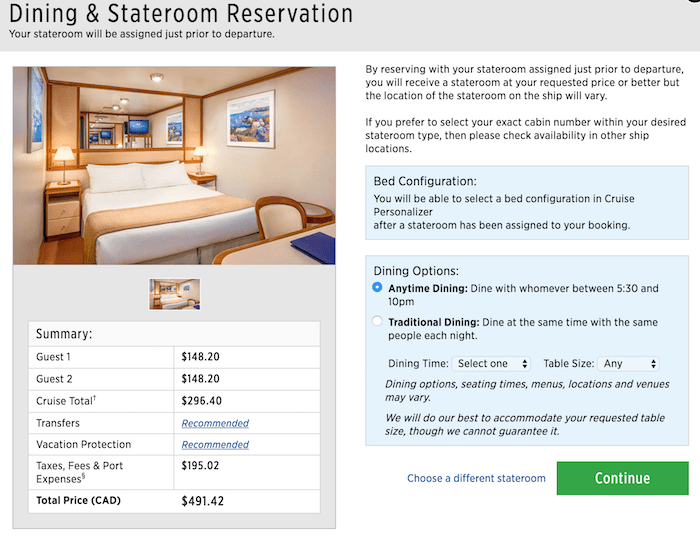The width and height of the screenshot is (700, 543).
Task: Open the Recommended link for Vacation Protection
Action: point(215,444)
